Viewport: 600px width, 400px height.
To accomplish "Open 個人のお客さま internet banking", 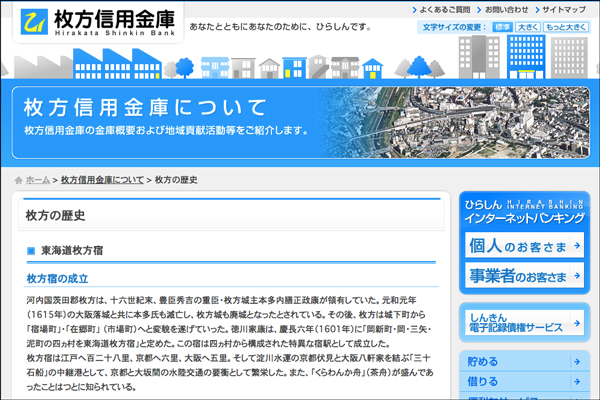I will pyautogui.click(x=525, y=245).
